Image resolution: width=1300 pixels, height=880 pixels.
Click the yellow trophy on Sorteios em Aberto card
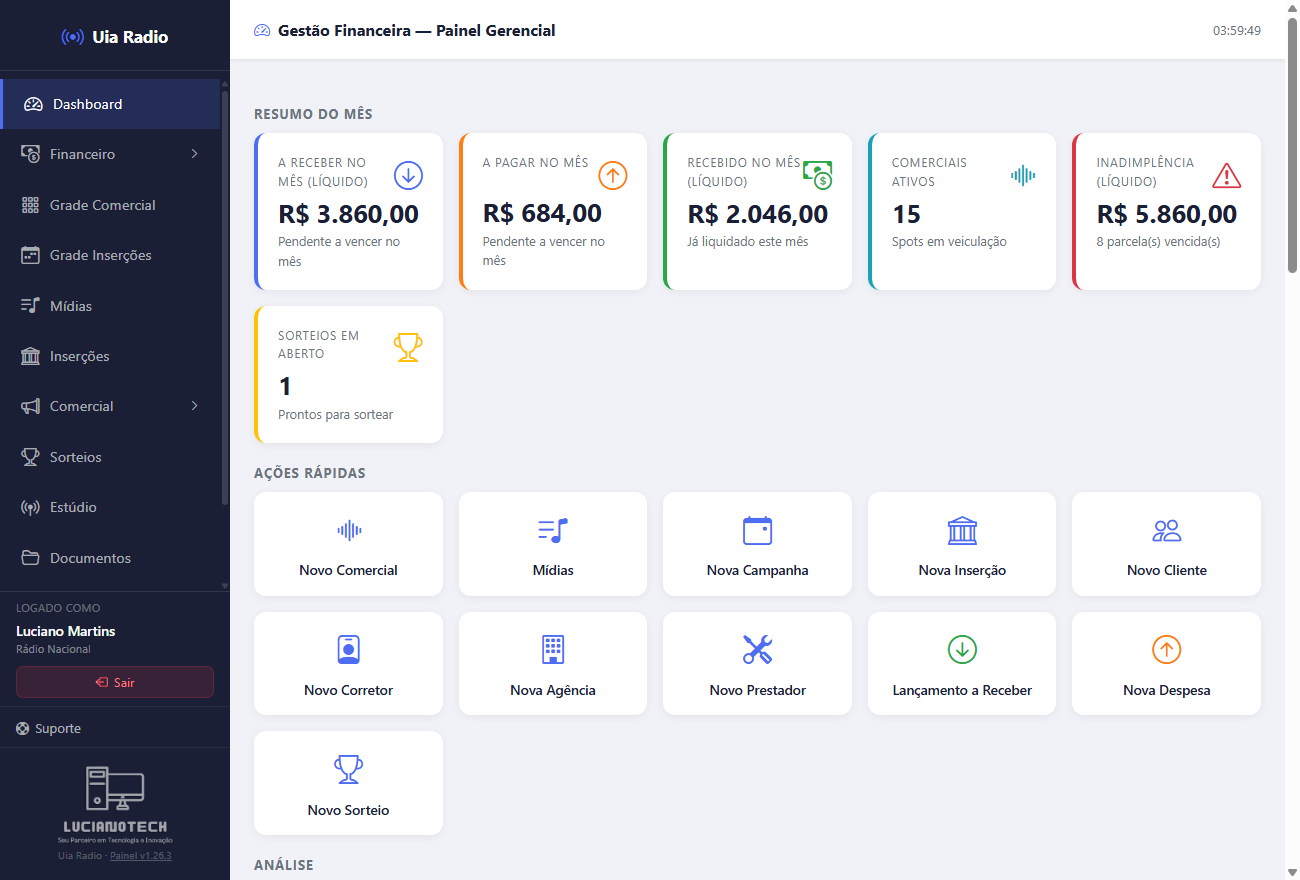[408, 348]
